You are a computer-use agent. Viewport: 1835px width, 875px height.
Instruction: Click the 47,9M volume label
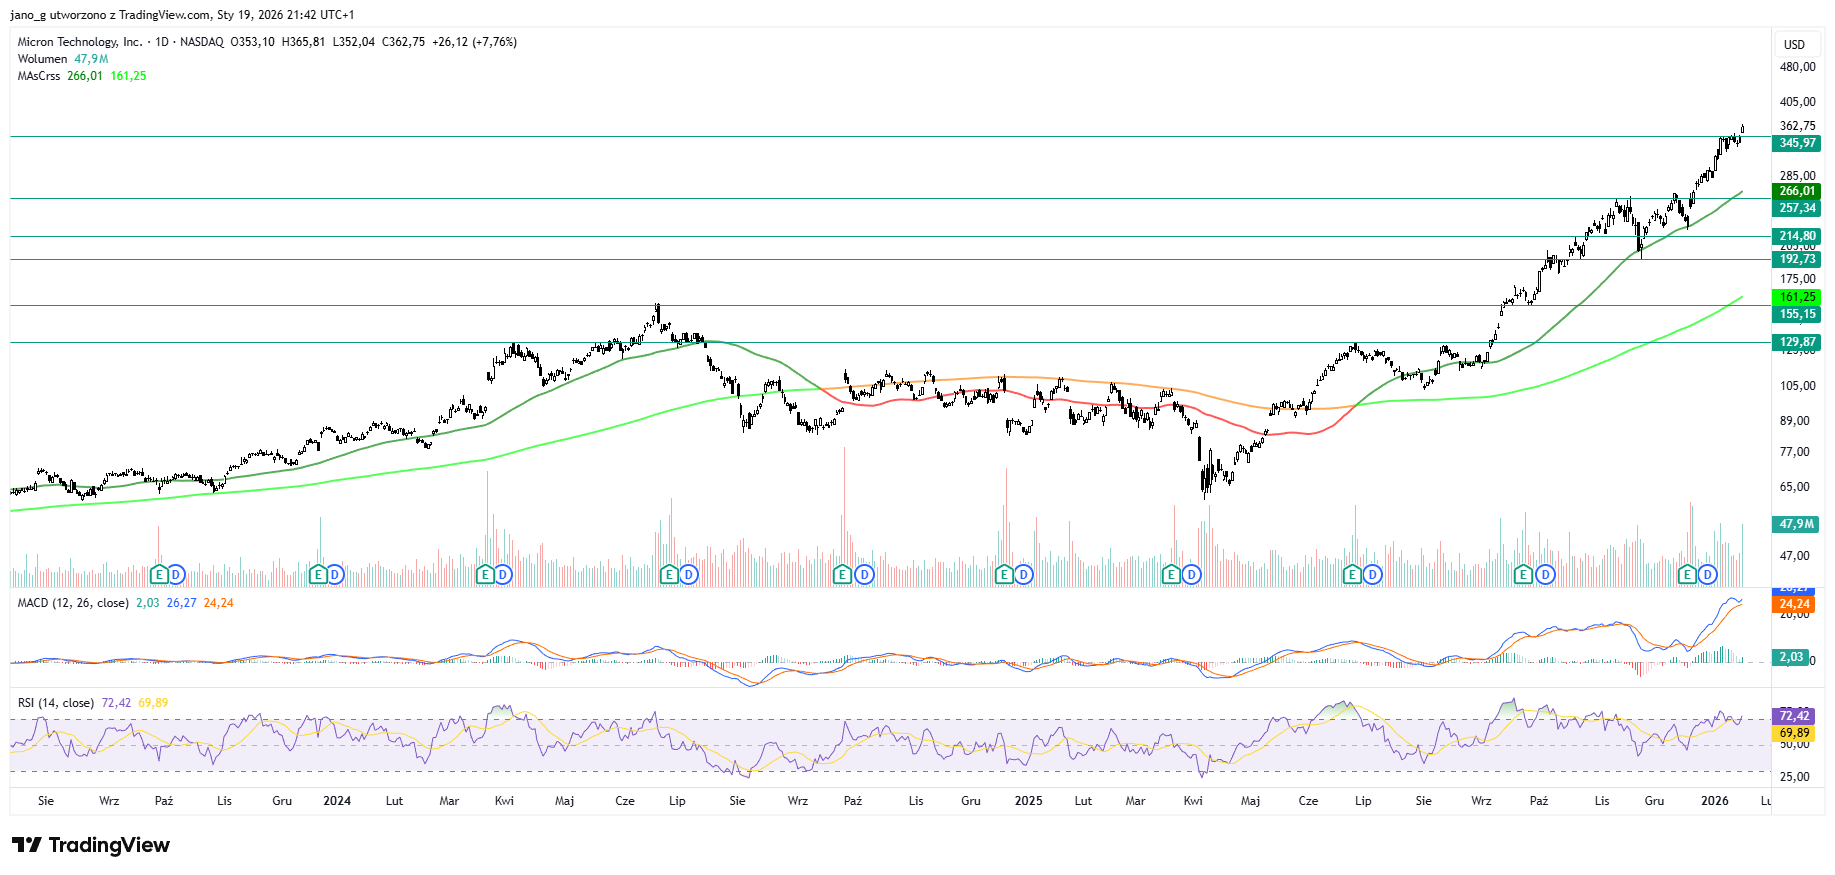coord(1797,524)
